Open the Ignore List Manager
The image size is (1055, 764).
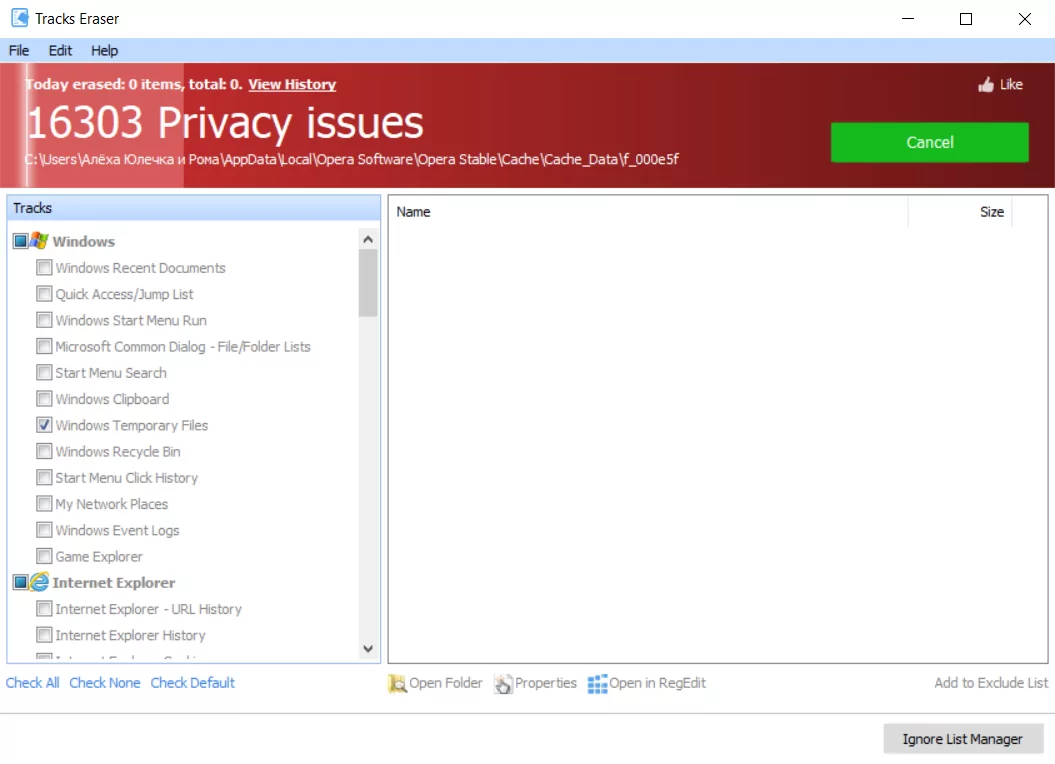pyautogui.click(x=963, y=738)
